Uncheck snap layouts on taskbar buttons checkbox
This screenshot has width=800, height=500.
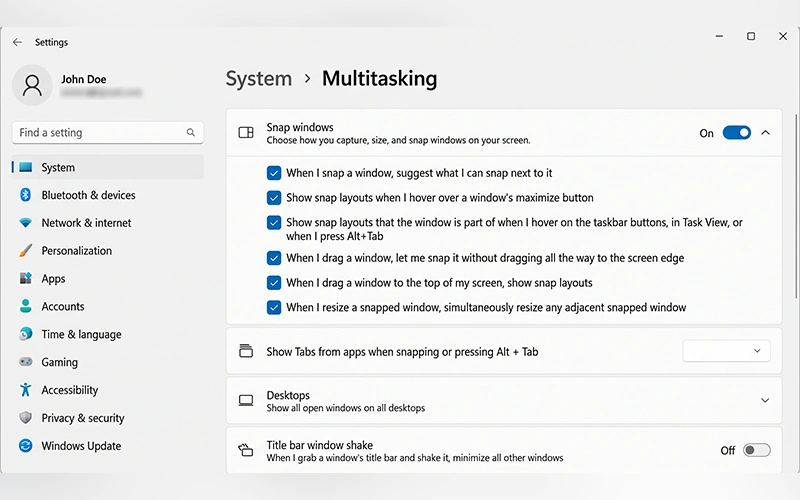point(274,222)
